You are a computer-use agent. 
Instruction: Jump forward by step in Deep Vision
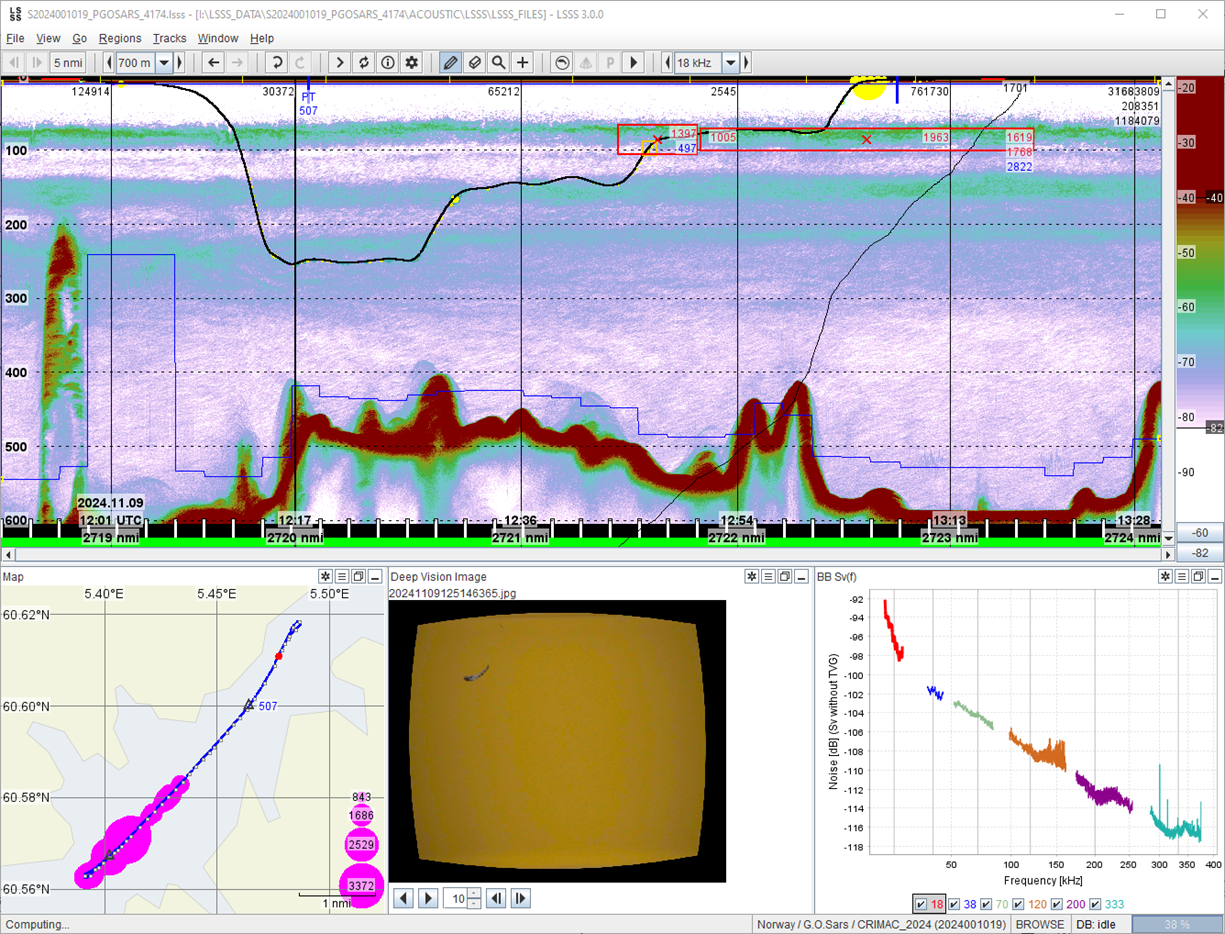pyautogui.click(x=520, y=898)
